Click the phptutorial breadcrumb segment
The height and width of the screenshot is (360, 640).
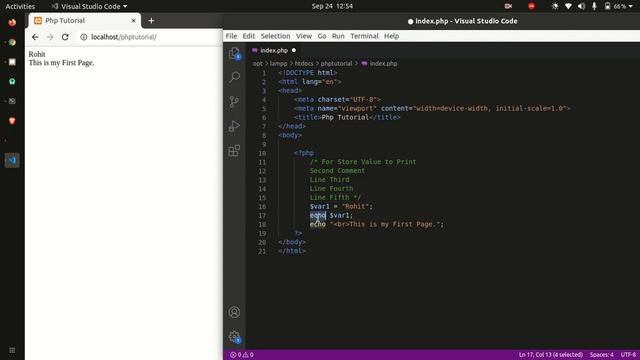coord(336,64)
